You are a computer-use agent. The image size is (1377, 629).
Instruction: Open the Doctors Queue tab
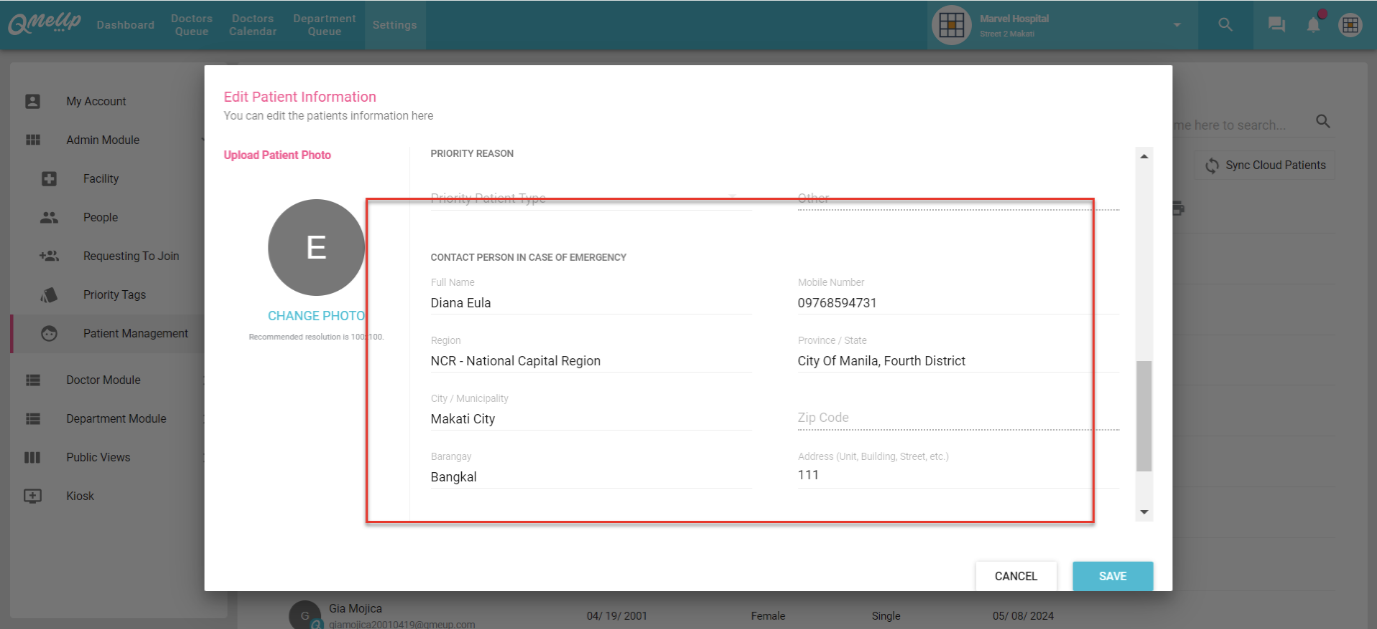coord(191,25)
